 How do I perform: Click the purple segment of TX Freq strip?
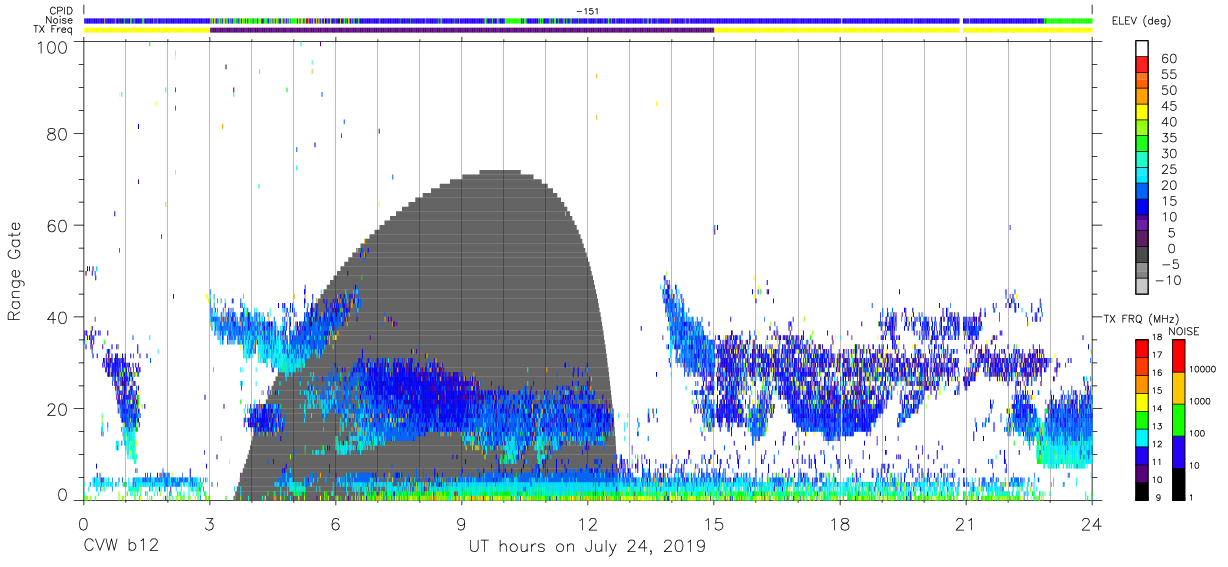[x=462, y=30]
